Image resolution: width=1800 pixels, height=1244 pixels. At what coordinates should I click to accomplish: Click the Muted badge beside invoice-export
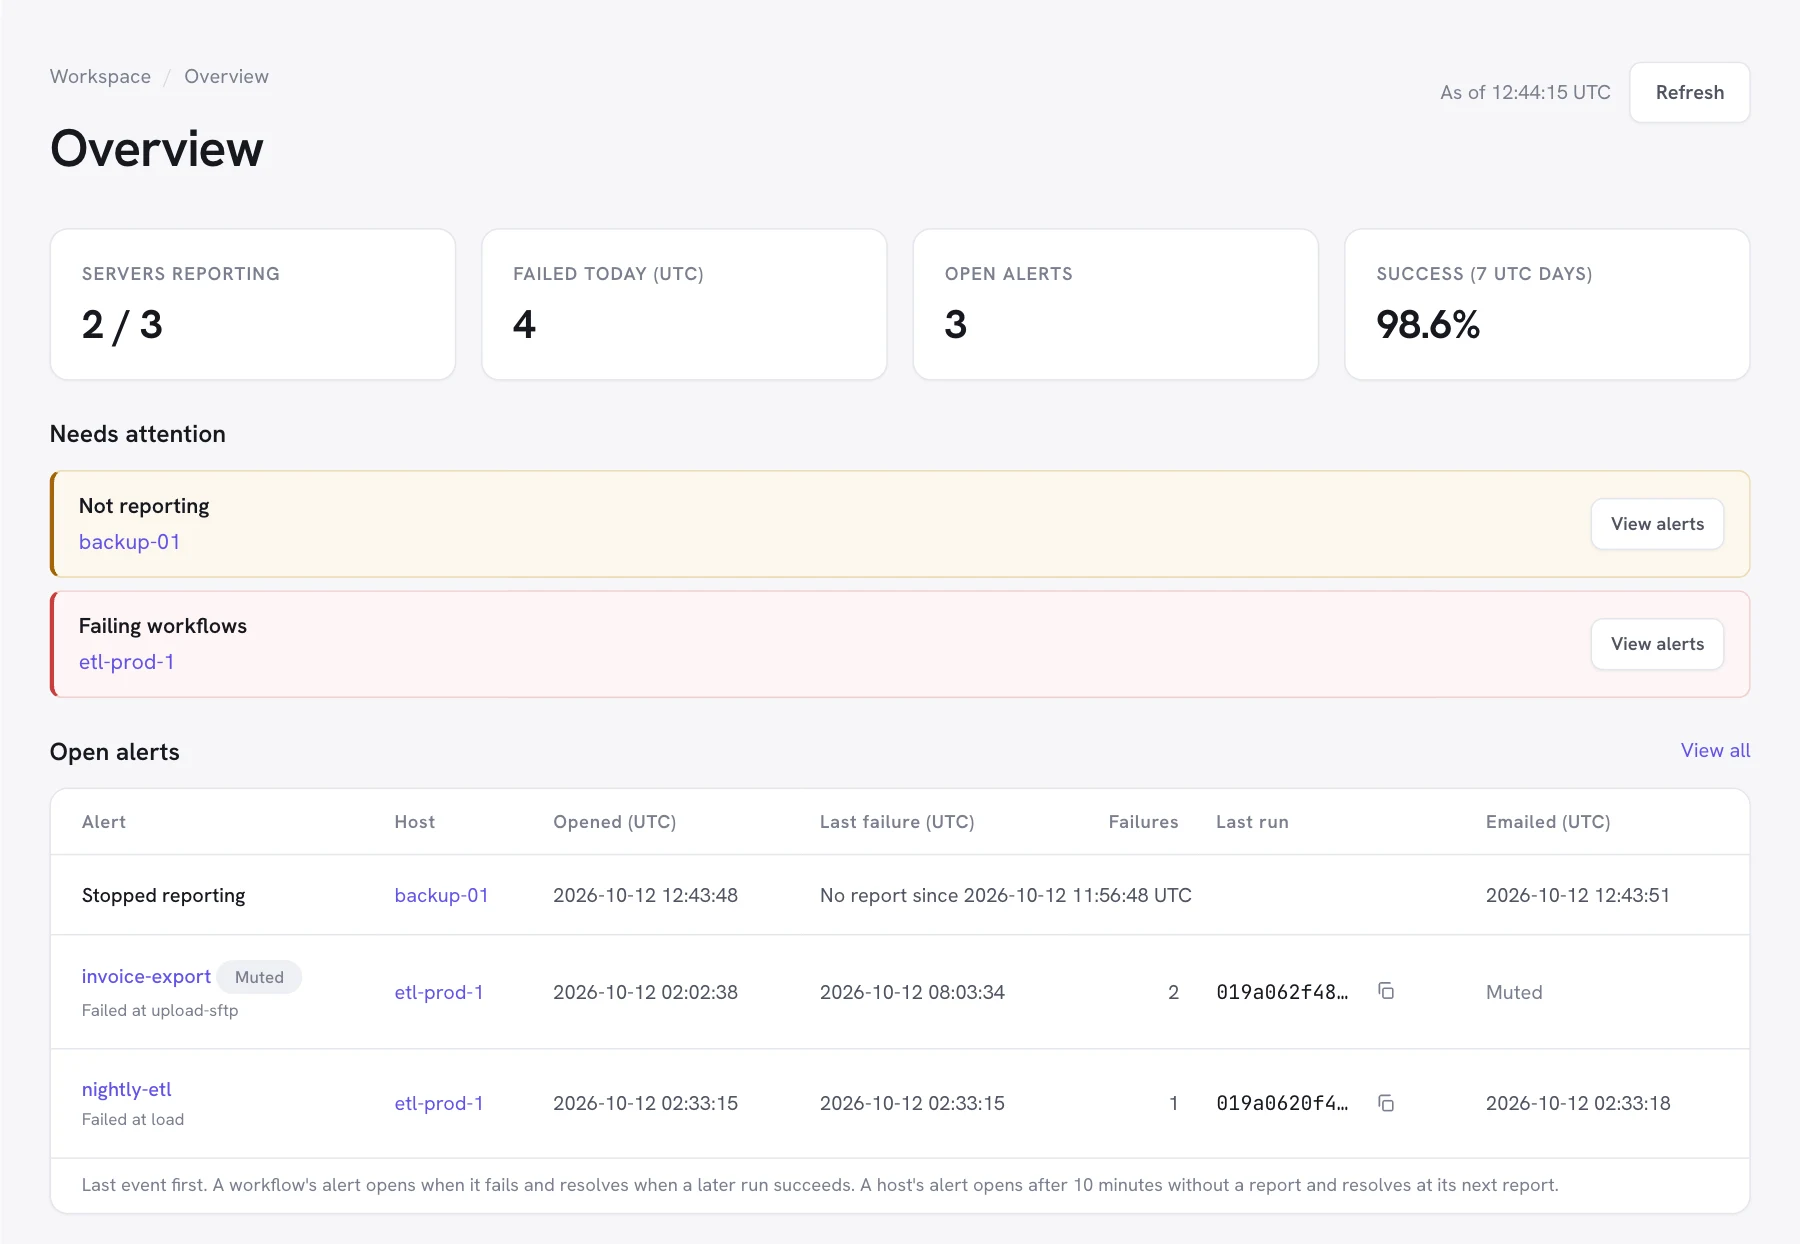259,977
